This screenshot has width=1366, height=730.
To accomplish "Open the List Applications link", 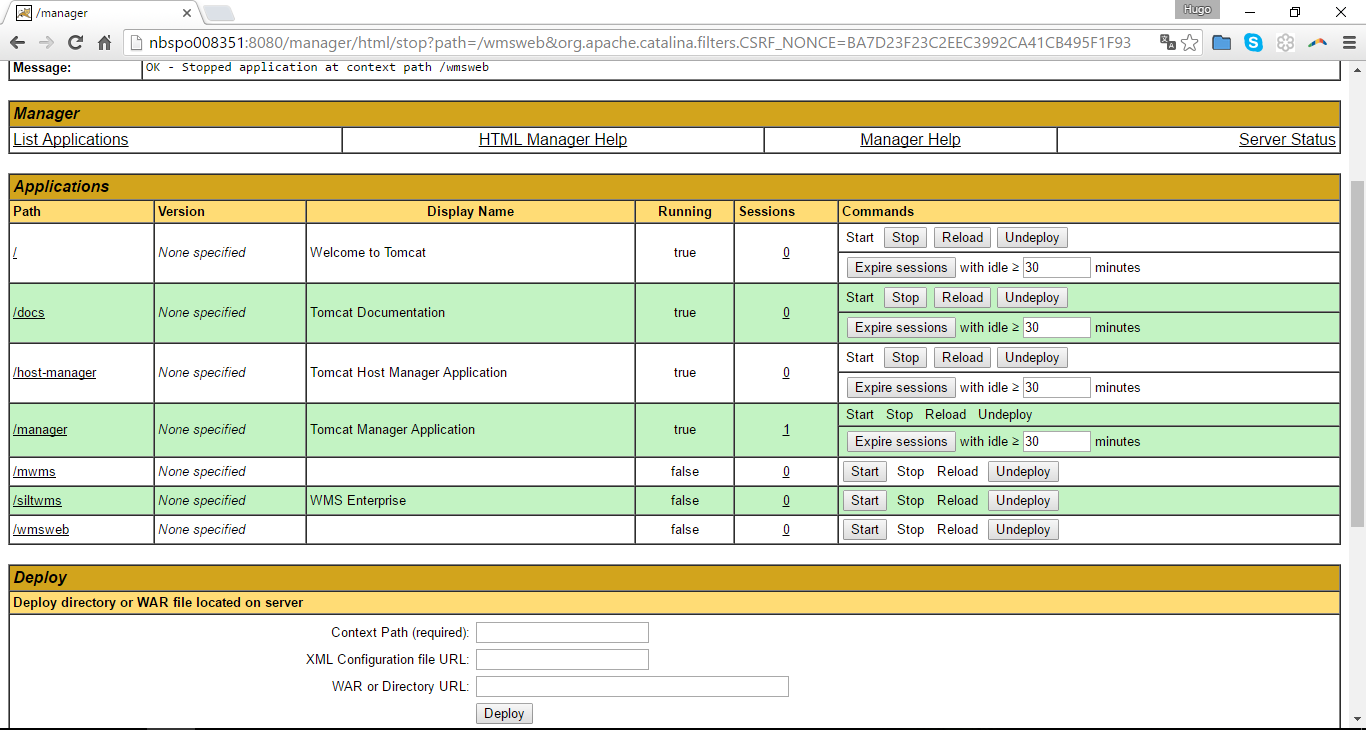I will 71,140.
